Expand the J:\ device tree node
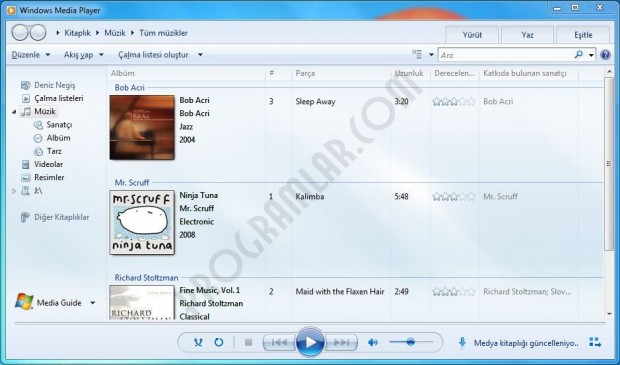The image size is (620, 365). 14,191
